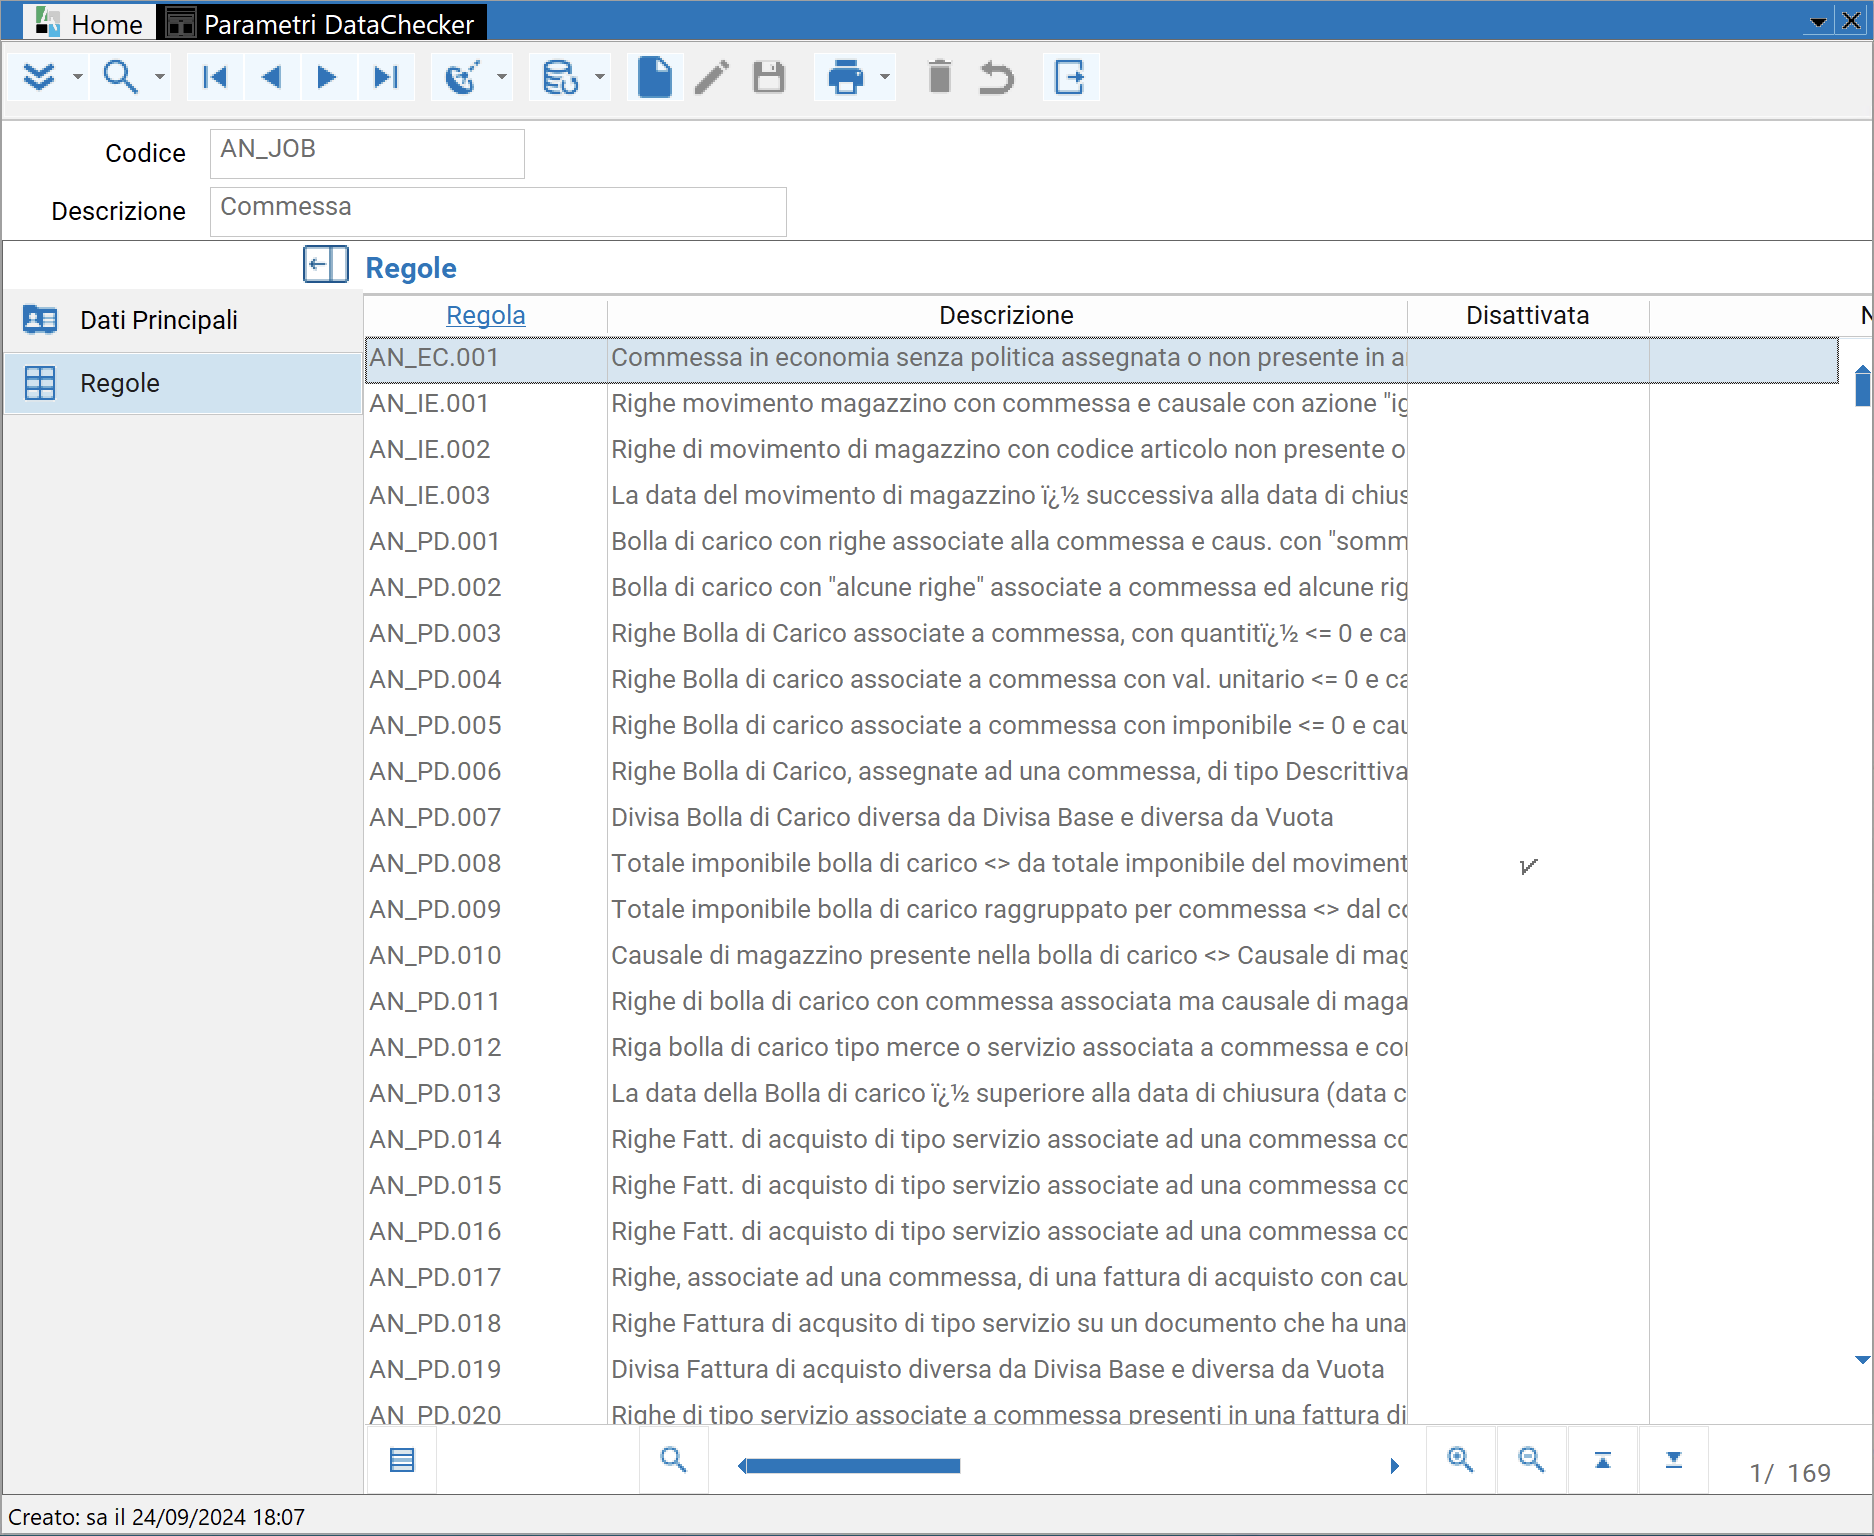Click 'Divisa Bolla di Carico diversa' description
Image resolution: width=1874 pixels, height=1536 pixels.
click(972, 818)
